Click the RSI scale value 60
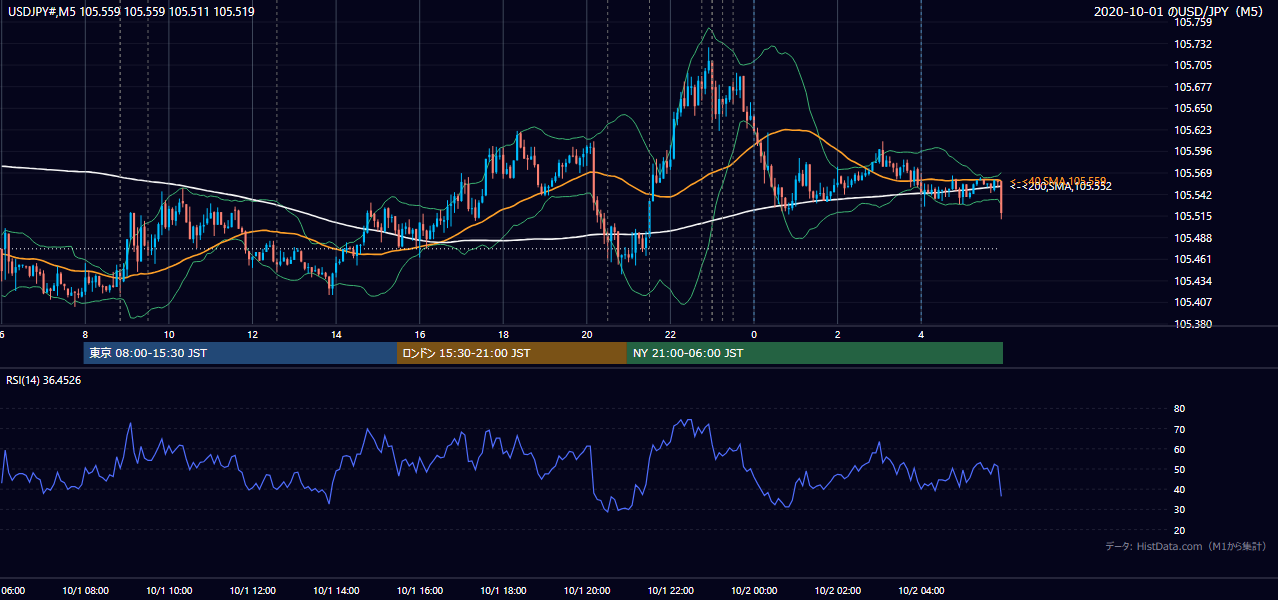The height and width of the screenshot is (600, 1278). (1179, 449)
